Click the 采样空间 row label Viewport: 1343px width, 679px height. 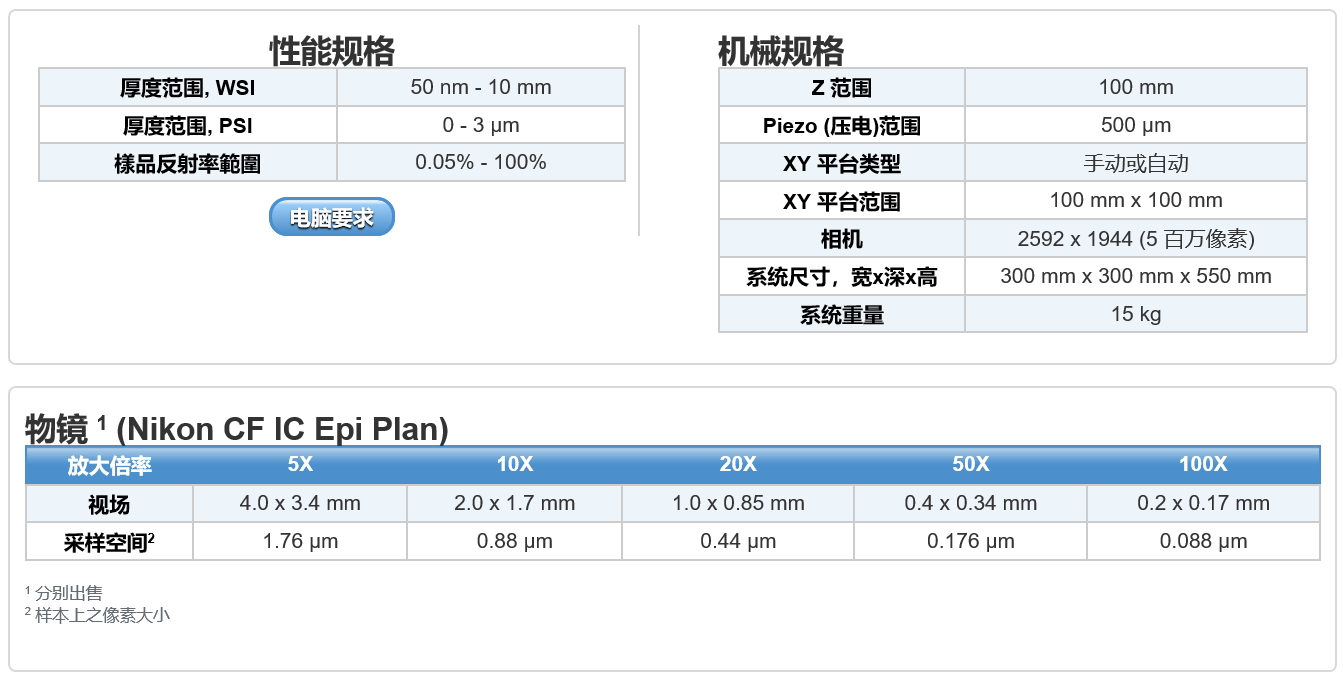tap(109, 542)
